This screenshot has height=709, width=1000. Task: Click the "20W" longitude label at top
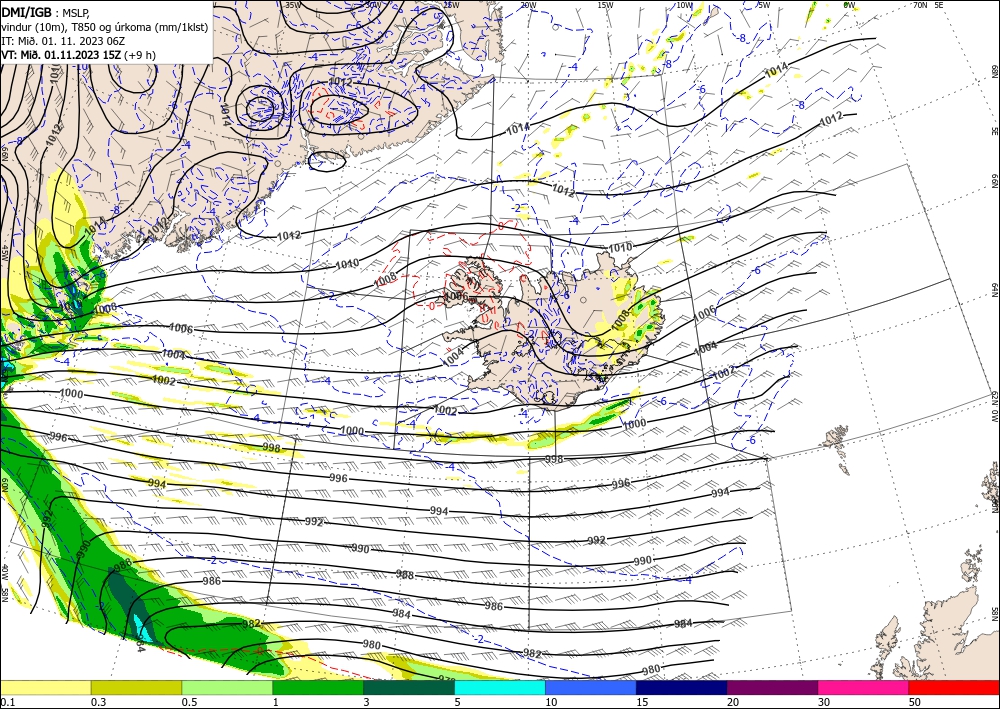pyautogui.click(x=527, y=5)
